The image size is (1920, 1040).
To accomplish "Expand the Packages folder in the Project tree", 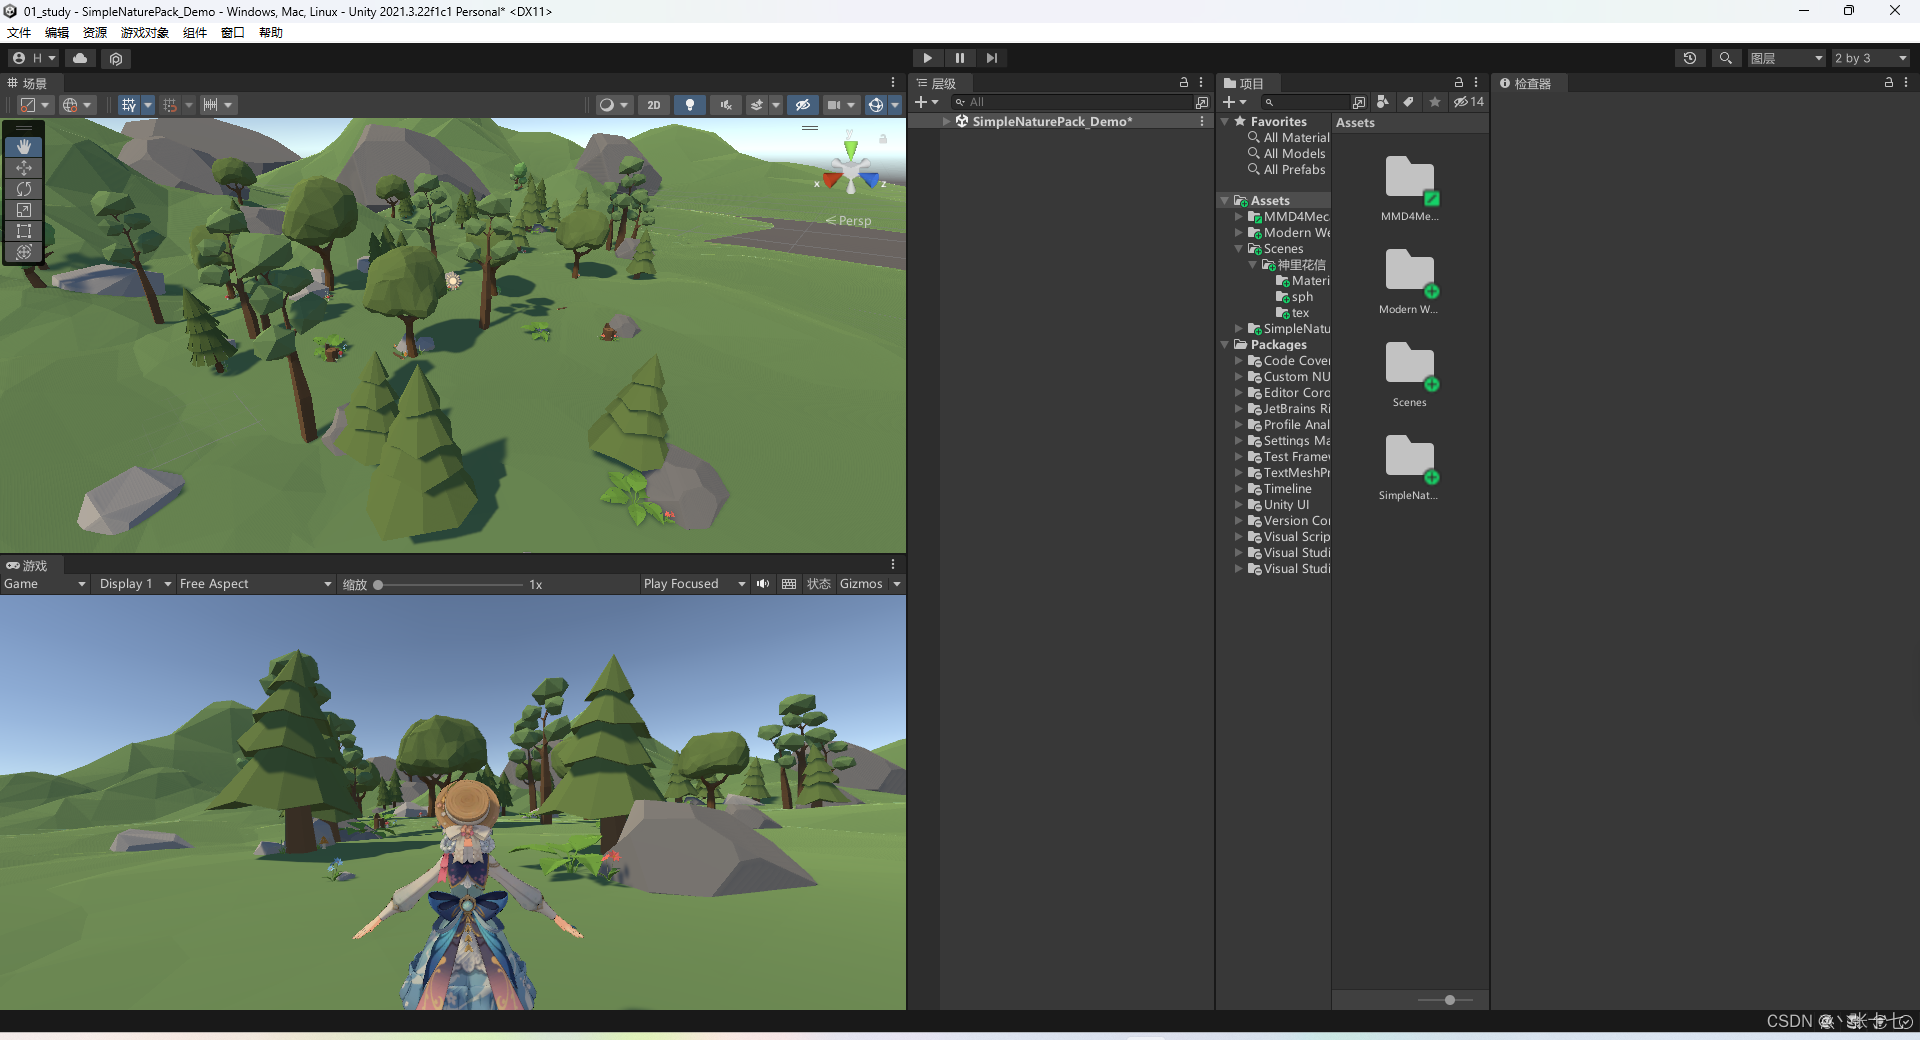I will click(x=1224, y=344).
